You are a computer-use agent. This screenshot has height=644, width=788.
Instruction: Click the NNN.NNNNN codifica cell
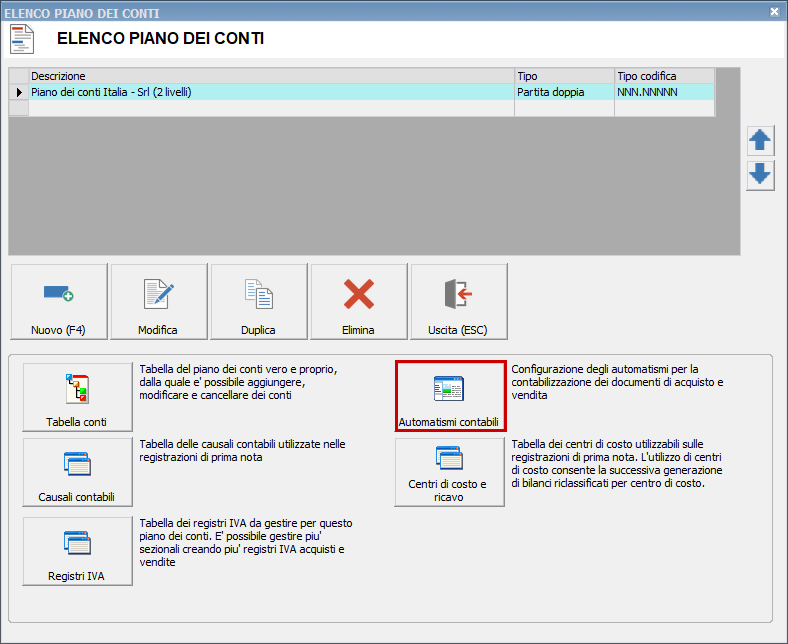point(663,92)
